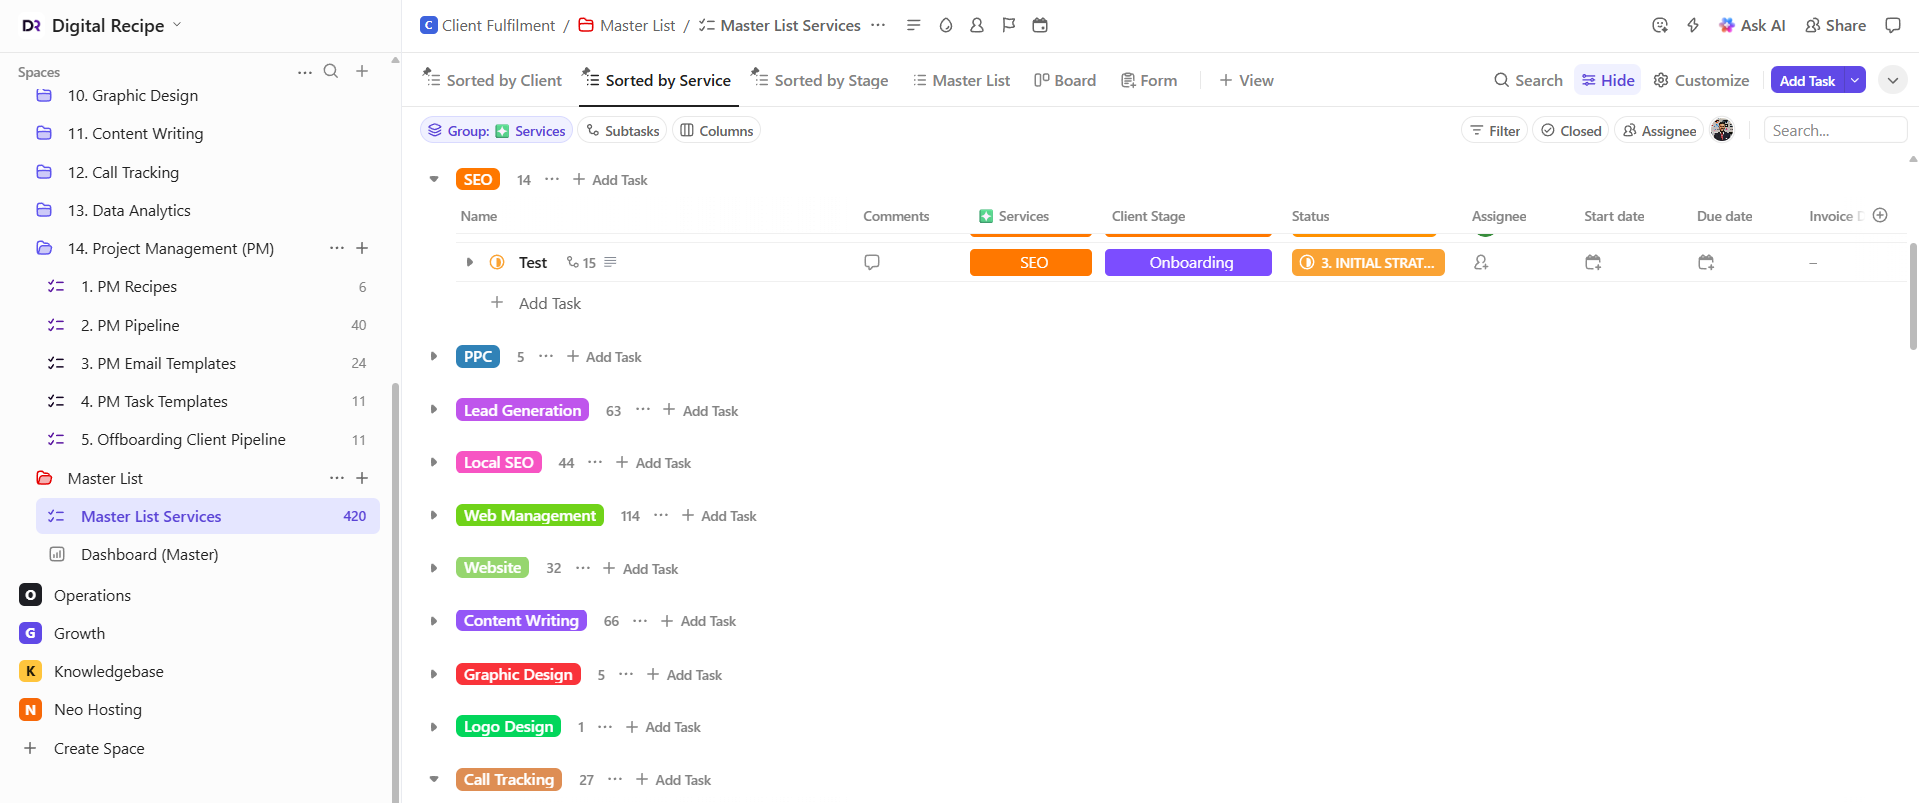Open the Board view tab
The width and height of the screenshot is (1919, 803).
[1065, 80]
